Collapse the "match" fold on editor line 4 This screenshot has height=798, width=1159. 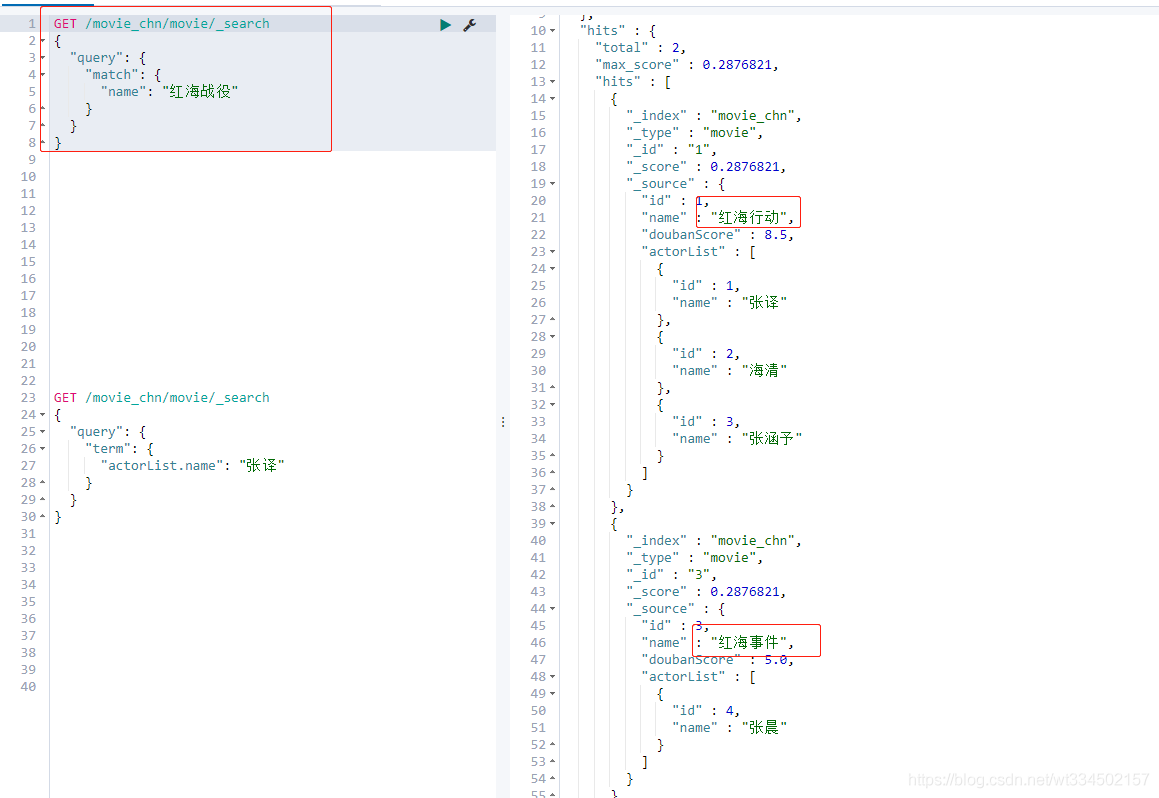(42, 75)
